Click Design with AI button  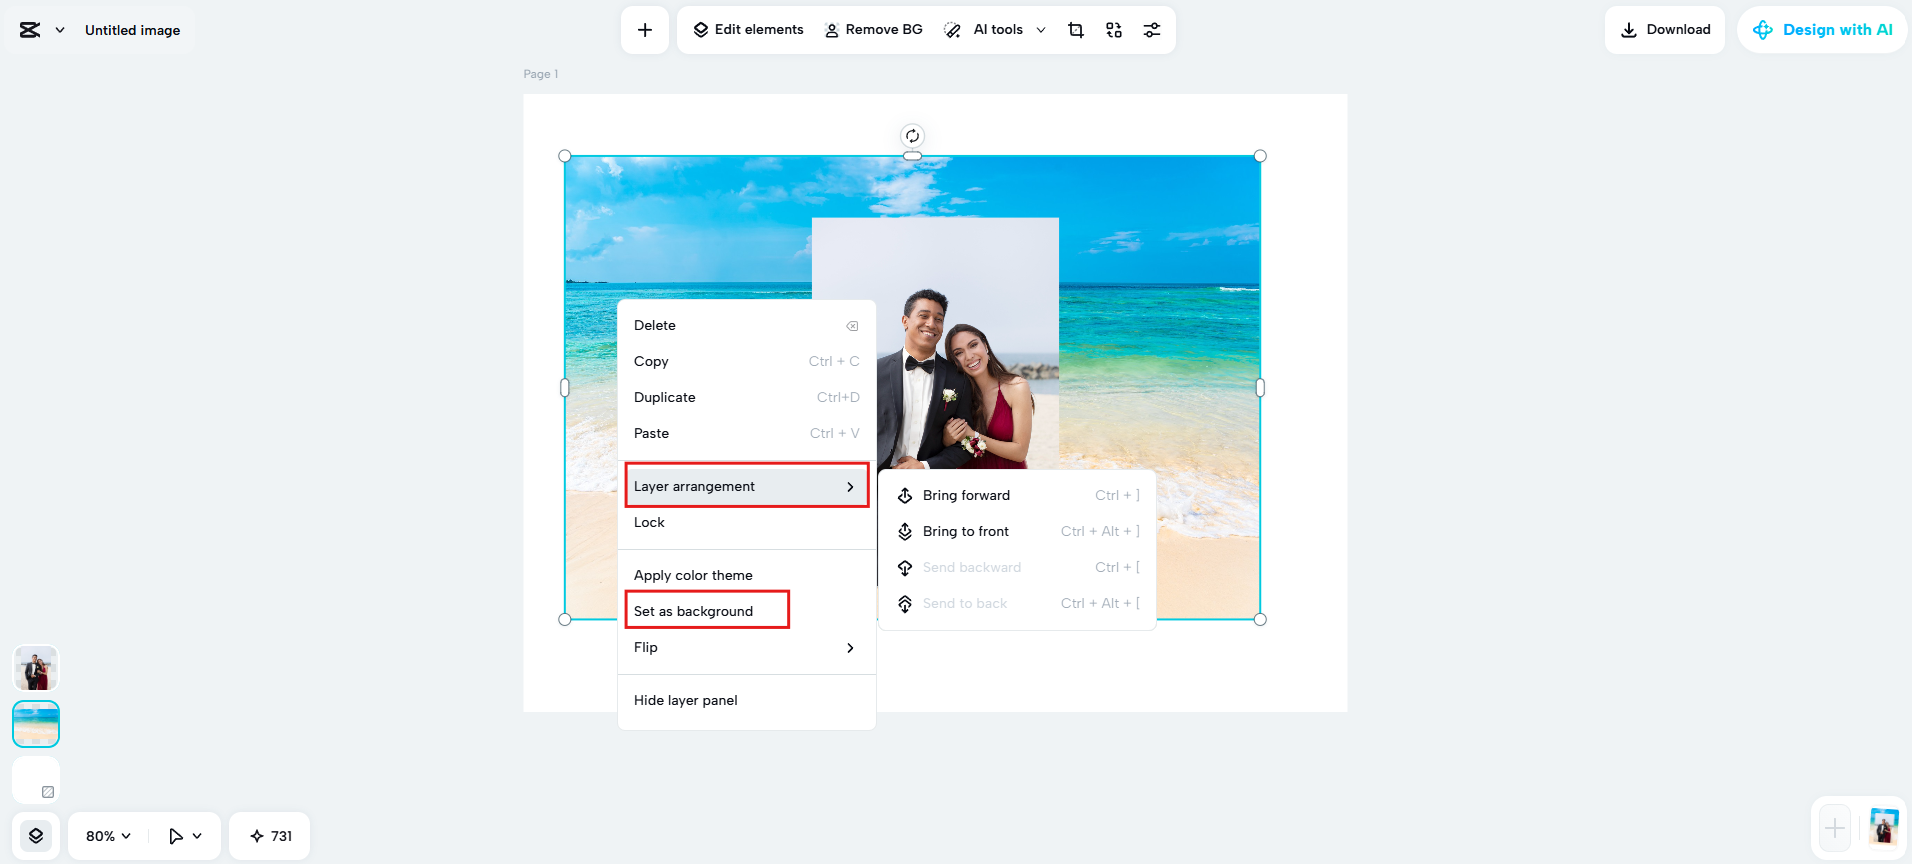click(x=1822, y=30)
